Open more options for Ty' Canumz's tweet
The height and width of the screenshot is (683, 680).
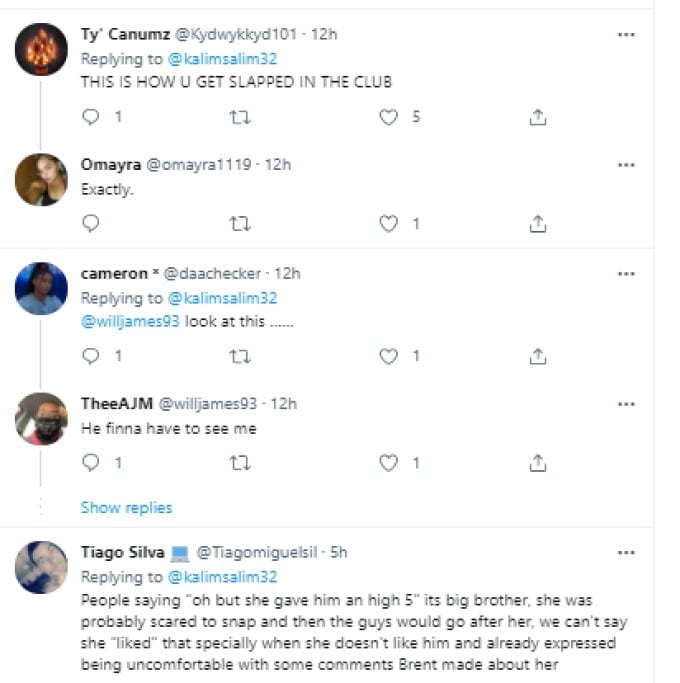click(x=626, y=34)
